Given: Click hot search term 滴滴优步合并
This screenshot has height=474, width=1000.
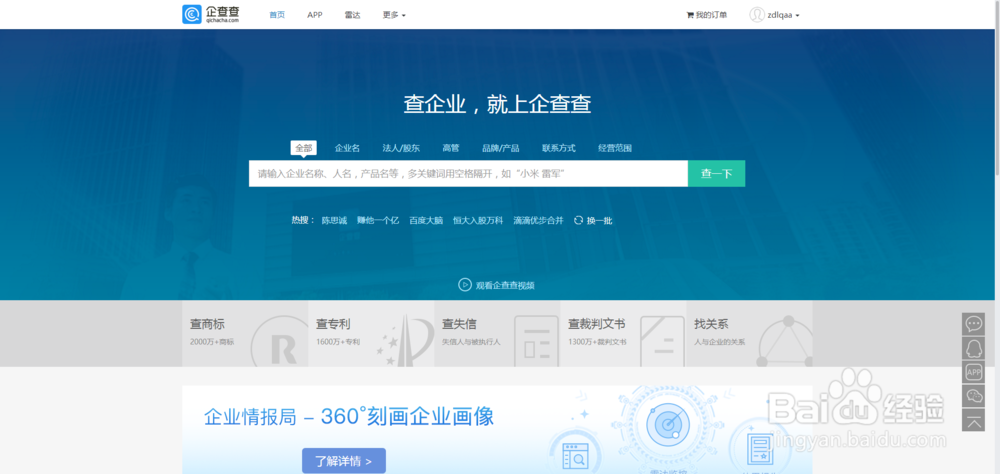Looking at the screenshot, I should pyautogui.click(x=538, y=220).
